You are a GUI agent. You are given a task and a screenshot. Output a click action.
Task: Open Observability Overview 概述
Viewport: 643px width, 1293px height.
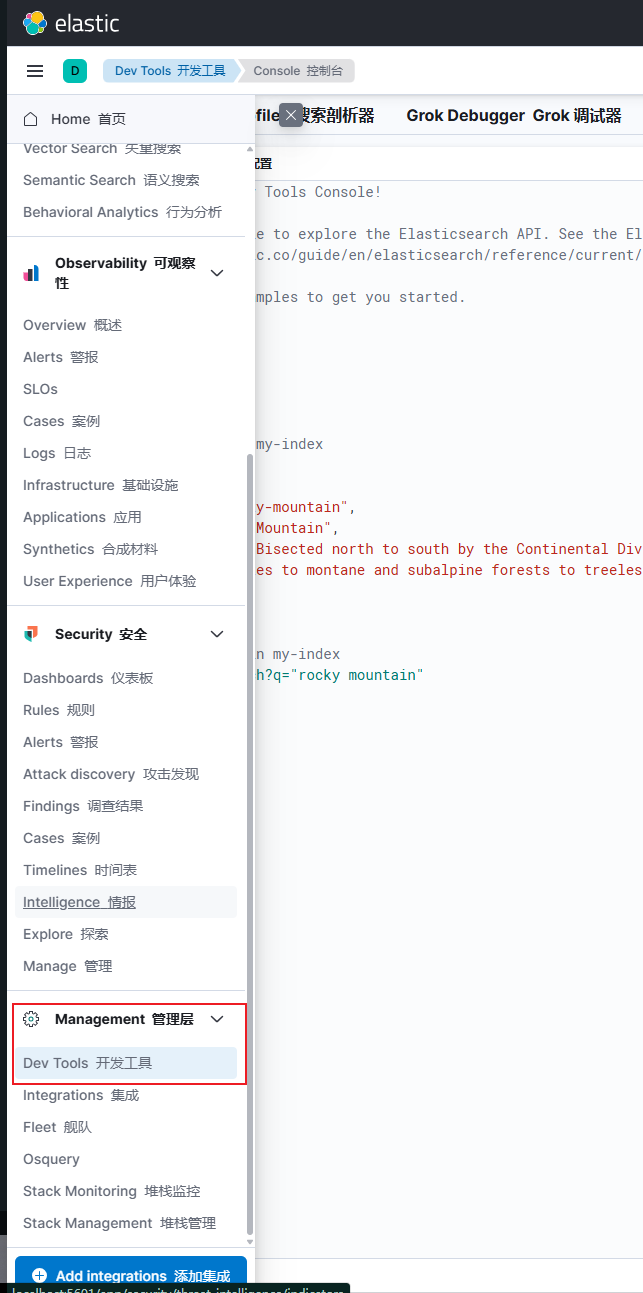[x=72, y=325]
